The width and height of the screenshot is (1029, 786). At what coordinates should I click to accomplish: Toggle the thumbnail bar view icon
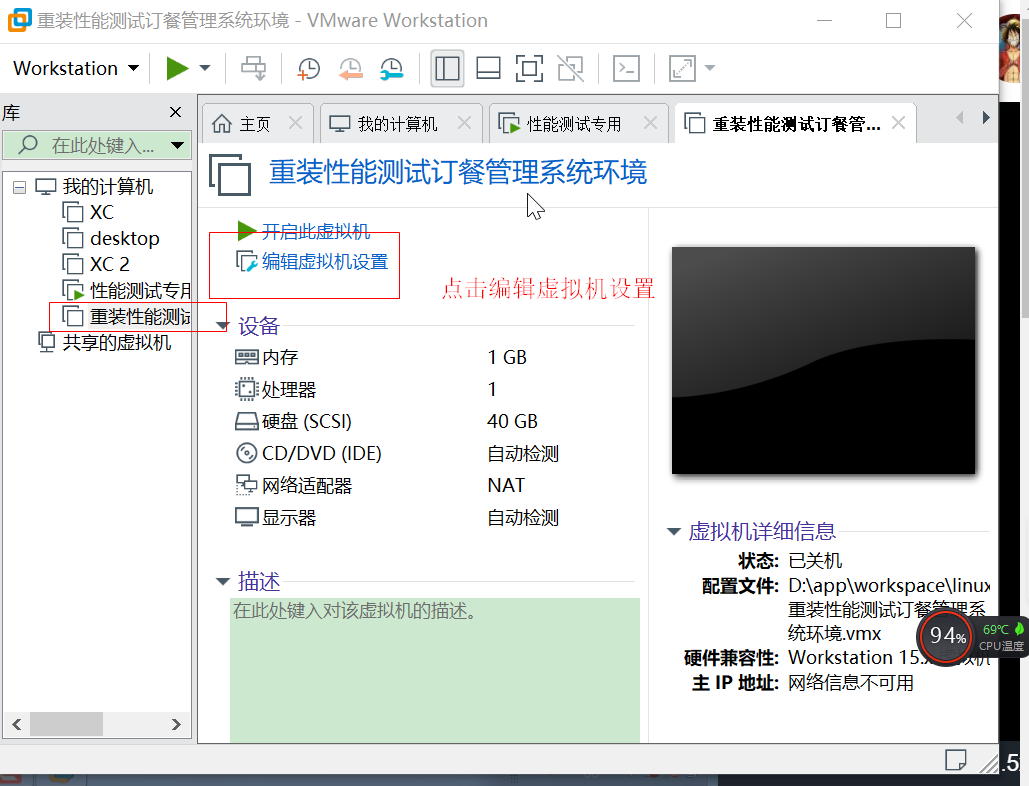[x=488, y=68]
